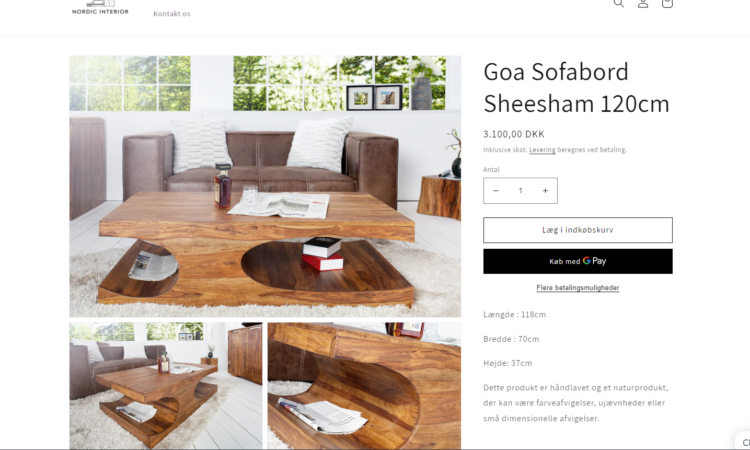Open close-up wood detail thumbnail

pyautogui.click(x=364, y=385)
